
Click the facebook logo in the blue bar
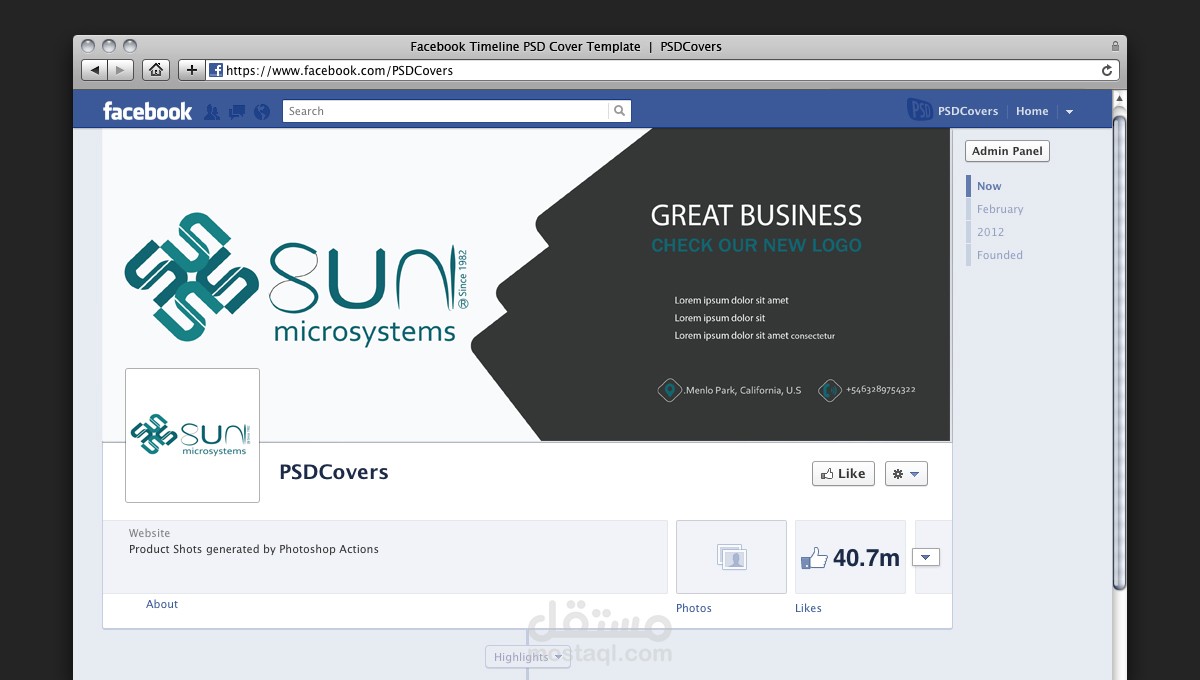pyautogui.click(x=147, y=111)
